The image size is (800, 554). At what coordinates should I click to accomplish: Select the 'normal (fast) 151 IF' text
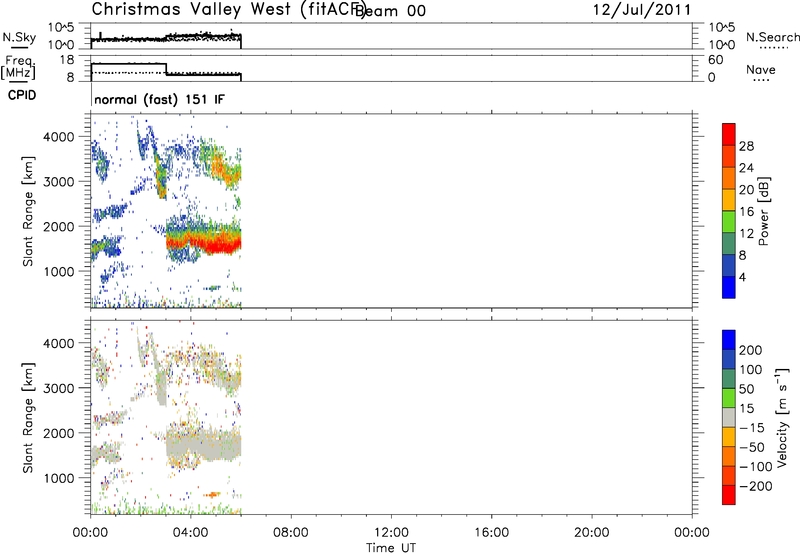[x=159, y=99]
